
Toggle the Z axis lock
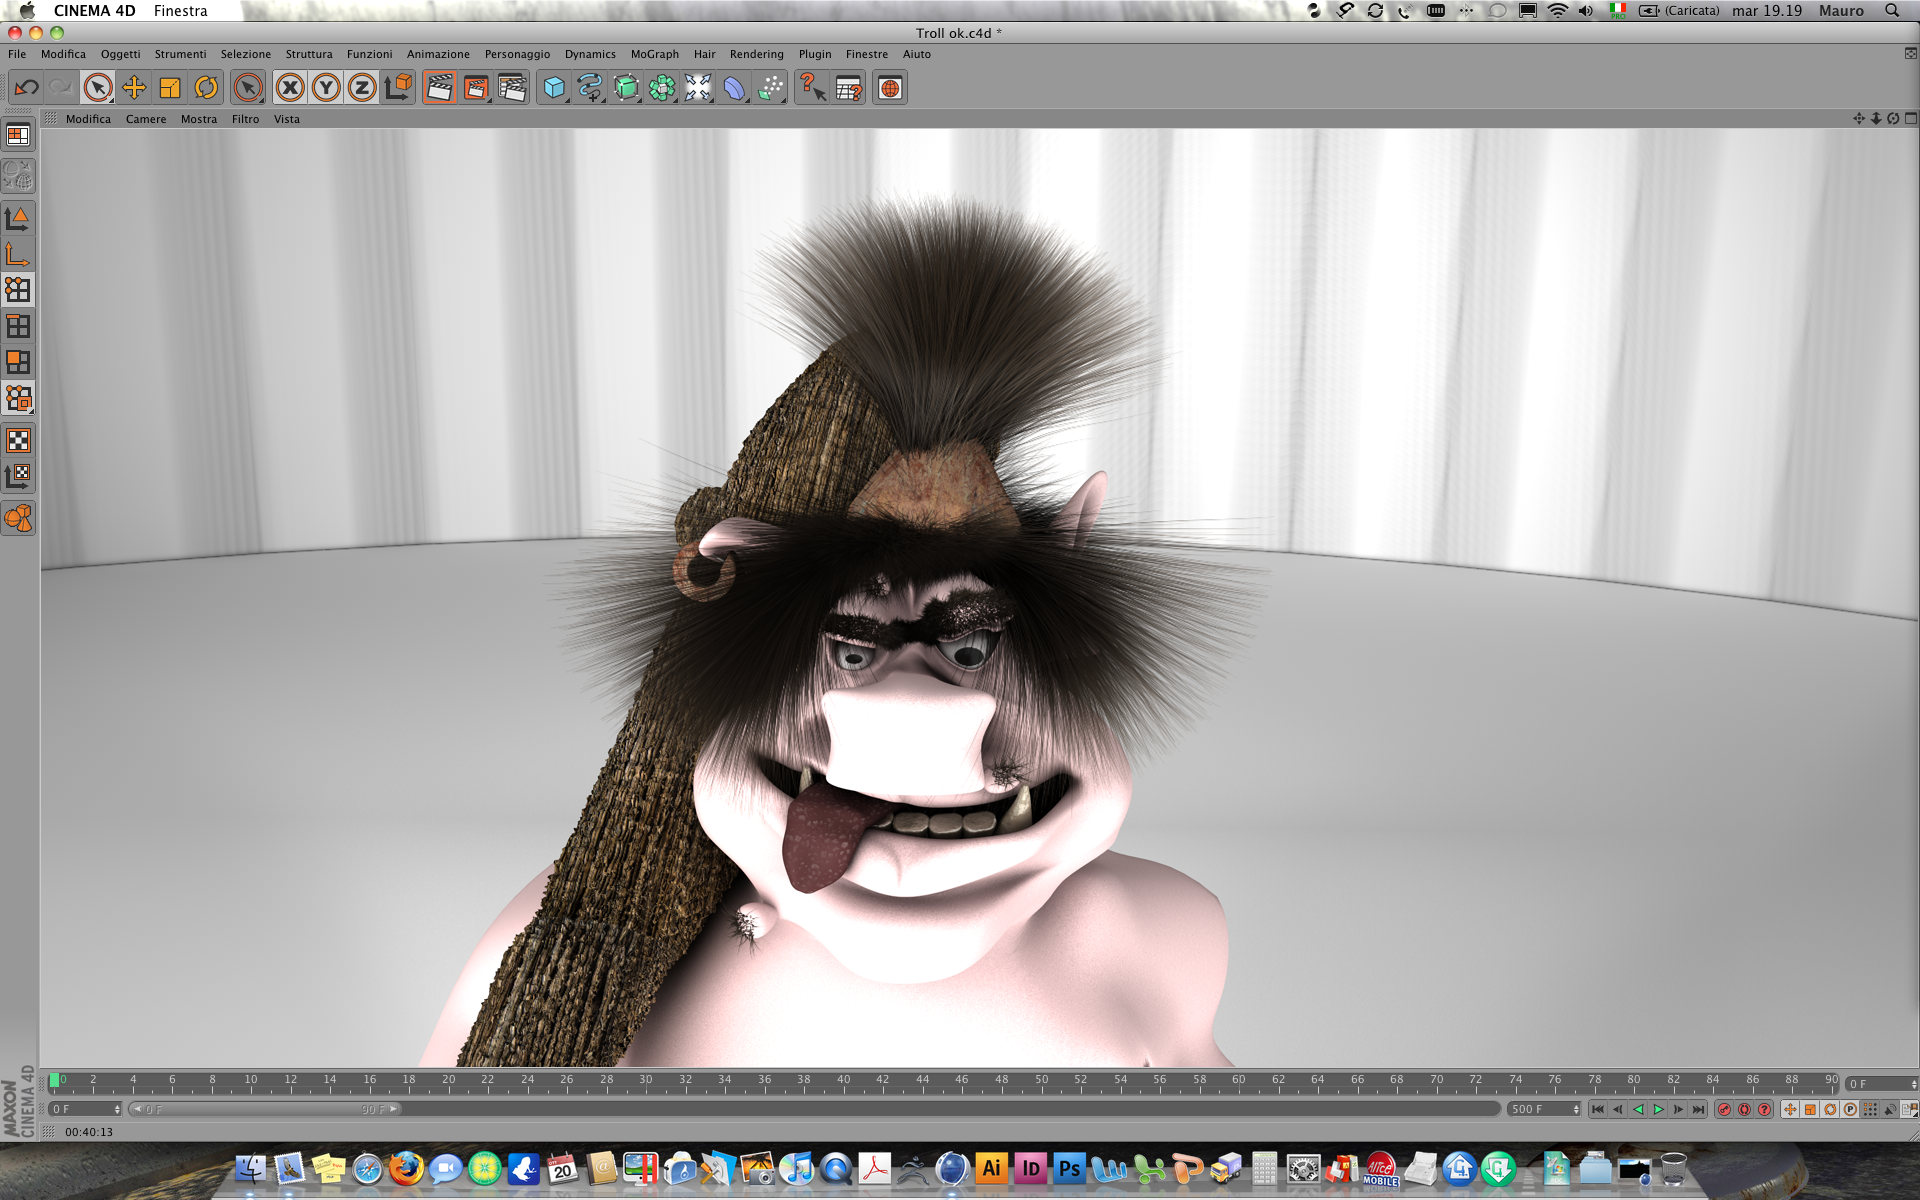362,88
